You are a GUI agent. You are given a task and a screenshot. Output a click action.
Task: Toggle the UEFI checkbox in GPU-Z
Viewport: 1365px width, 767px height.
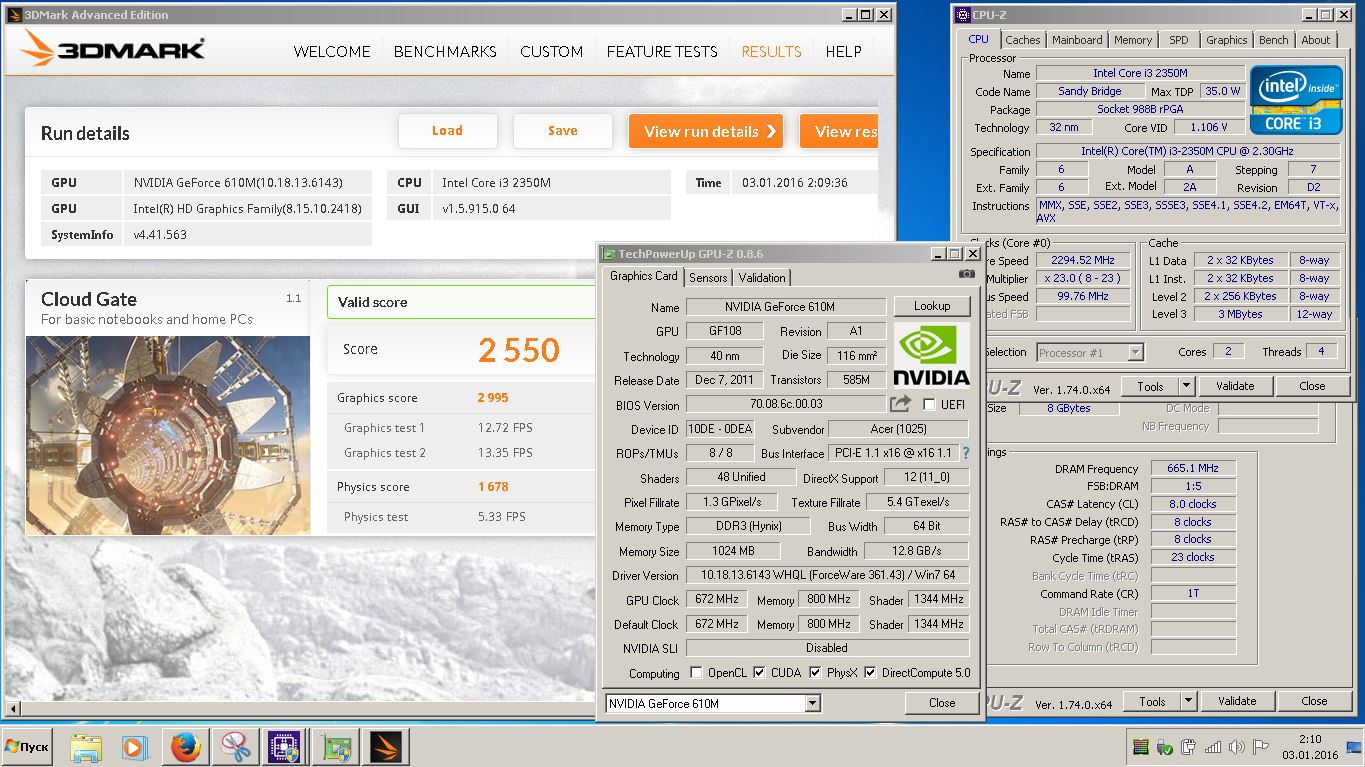929,405
